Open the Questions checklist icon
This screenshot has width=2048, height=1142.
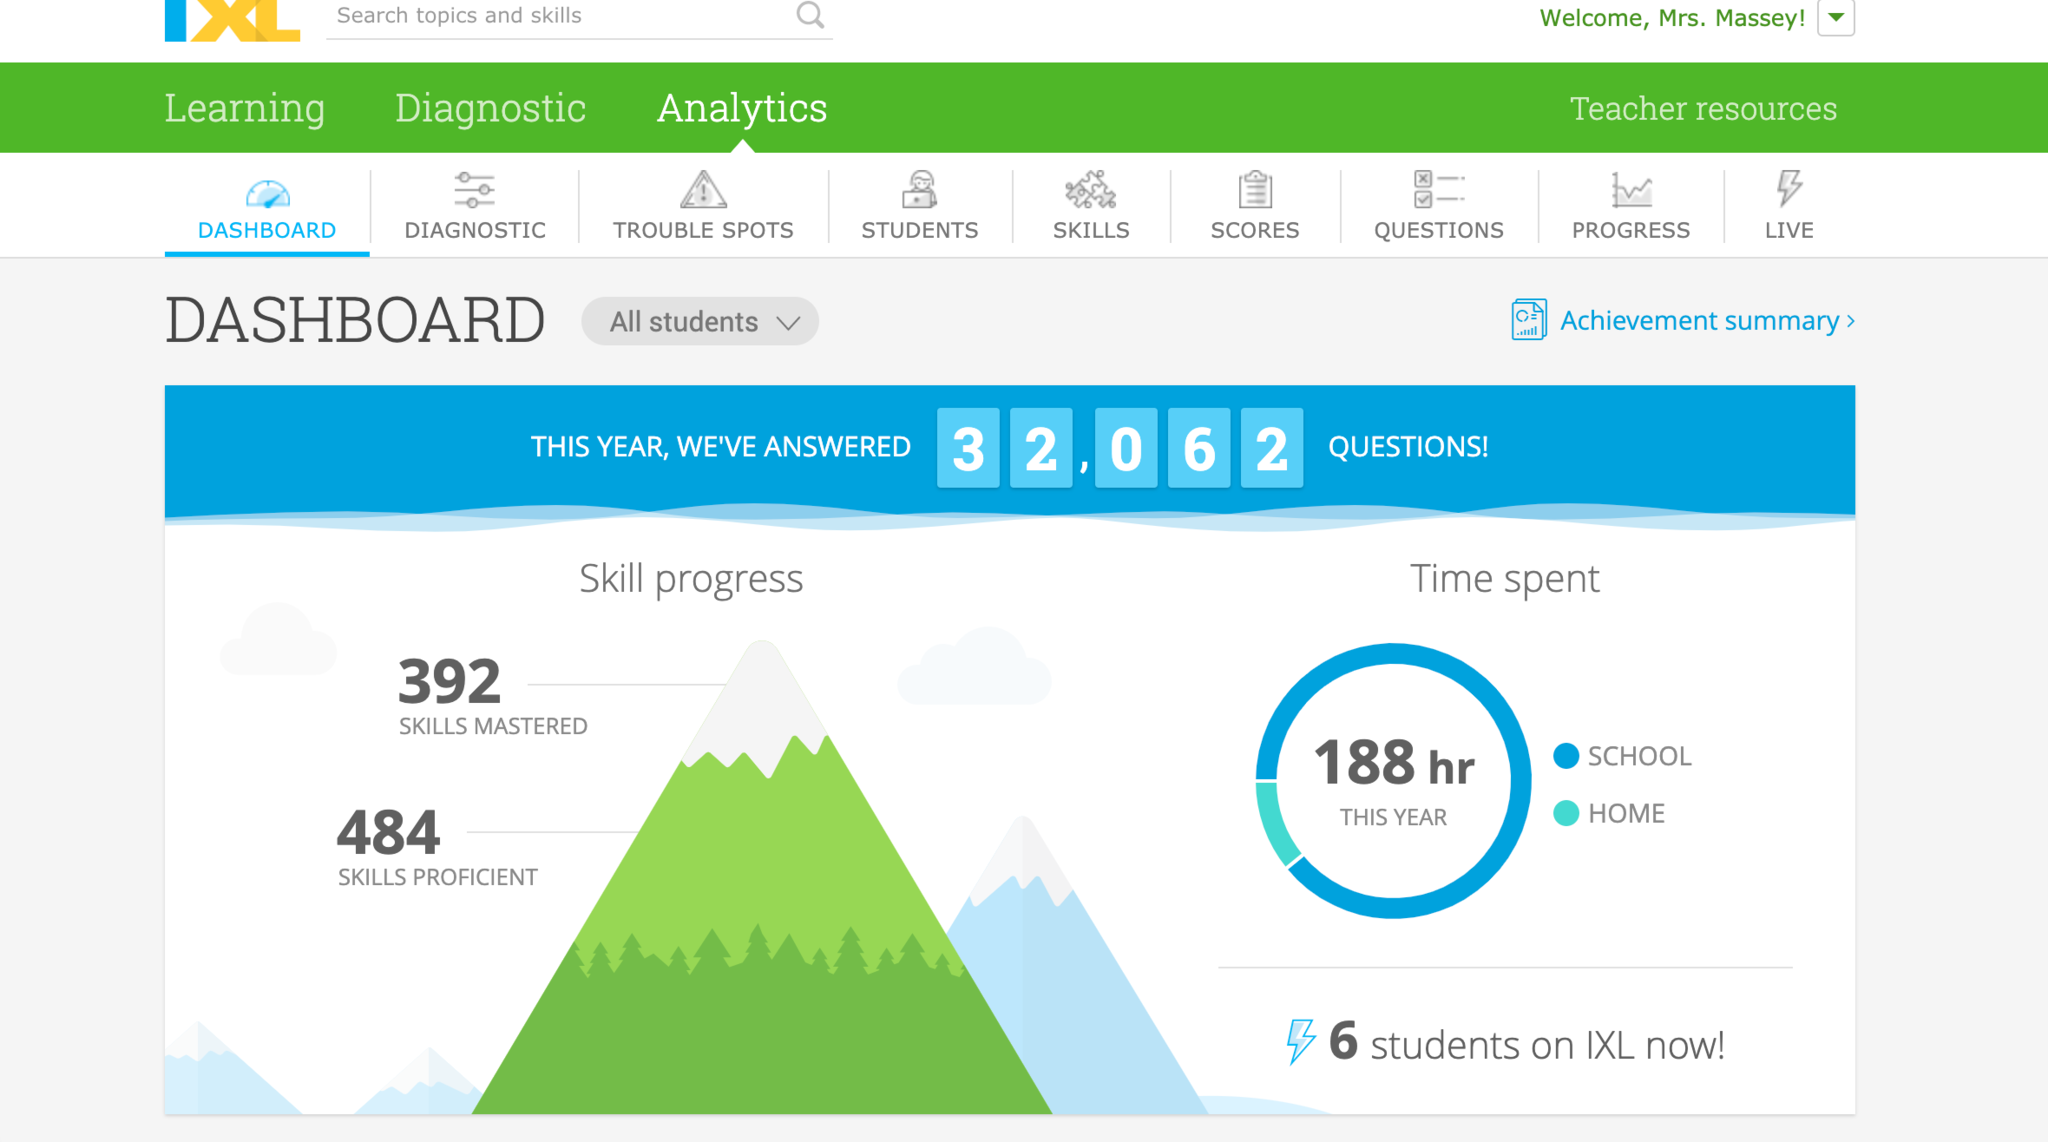1438,189
